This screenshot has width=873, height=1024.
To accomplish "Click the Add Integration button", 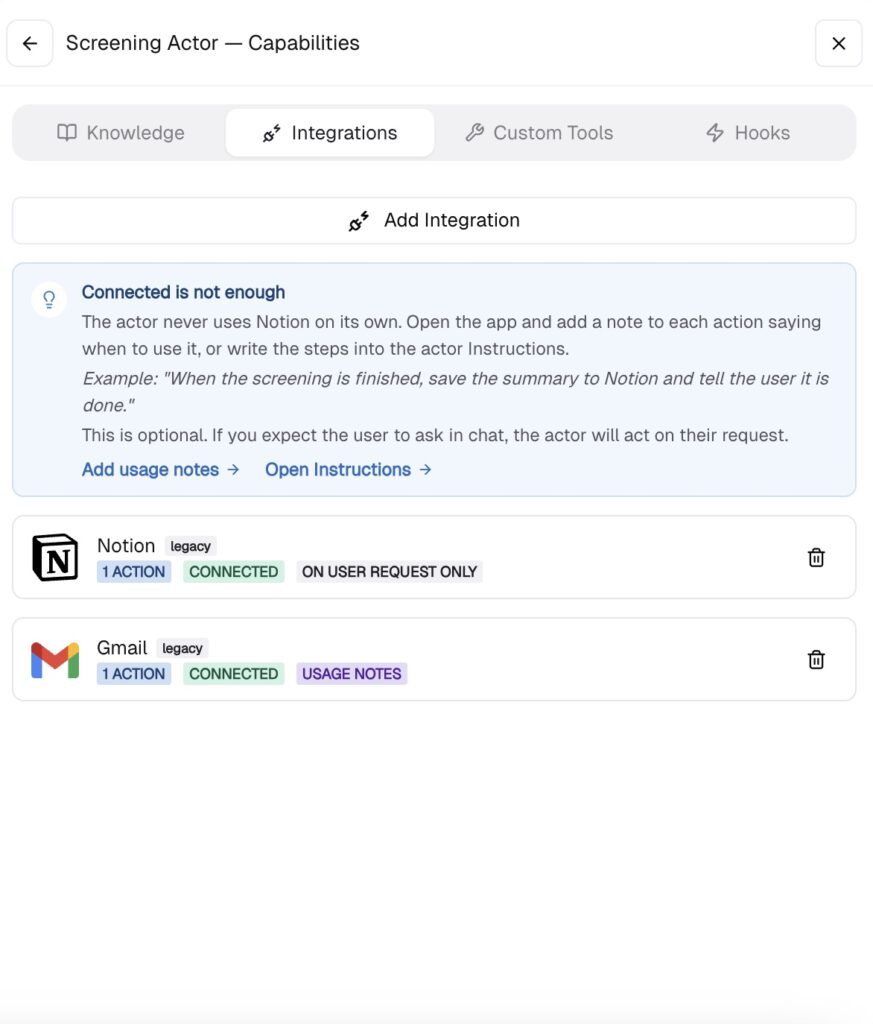I will (434, 221).
